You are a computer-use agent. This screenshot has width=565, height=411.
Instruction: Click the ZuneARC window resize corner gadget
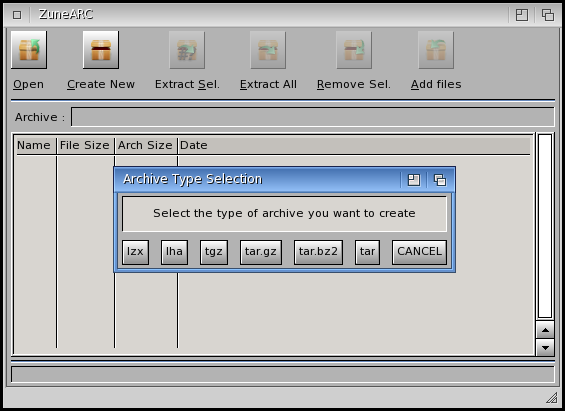[x=552, y=398]
